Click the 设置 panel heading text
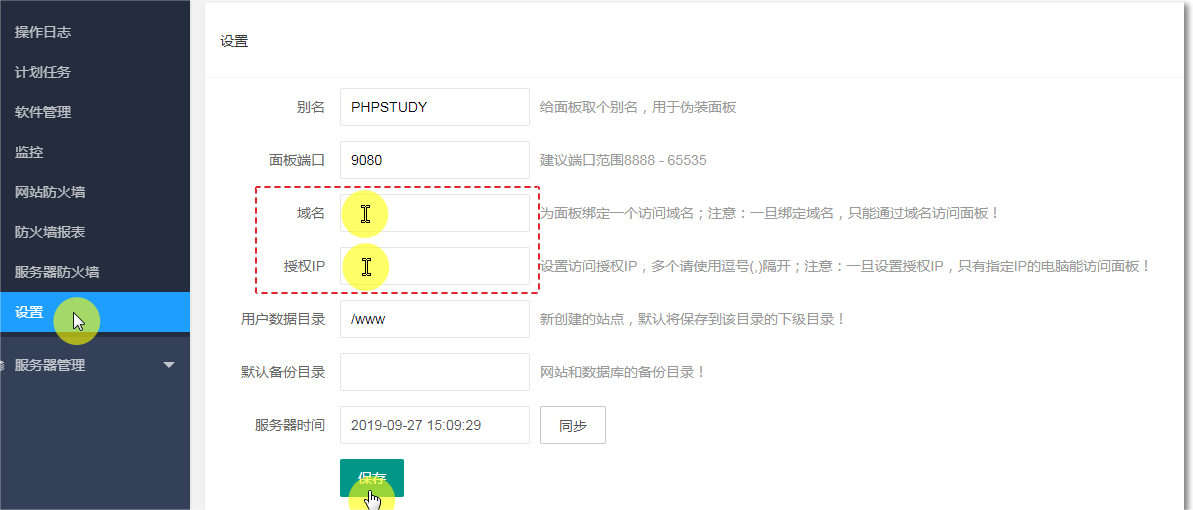 coord(234,42)
